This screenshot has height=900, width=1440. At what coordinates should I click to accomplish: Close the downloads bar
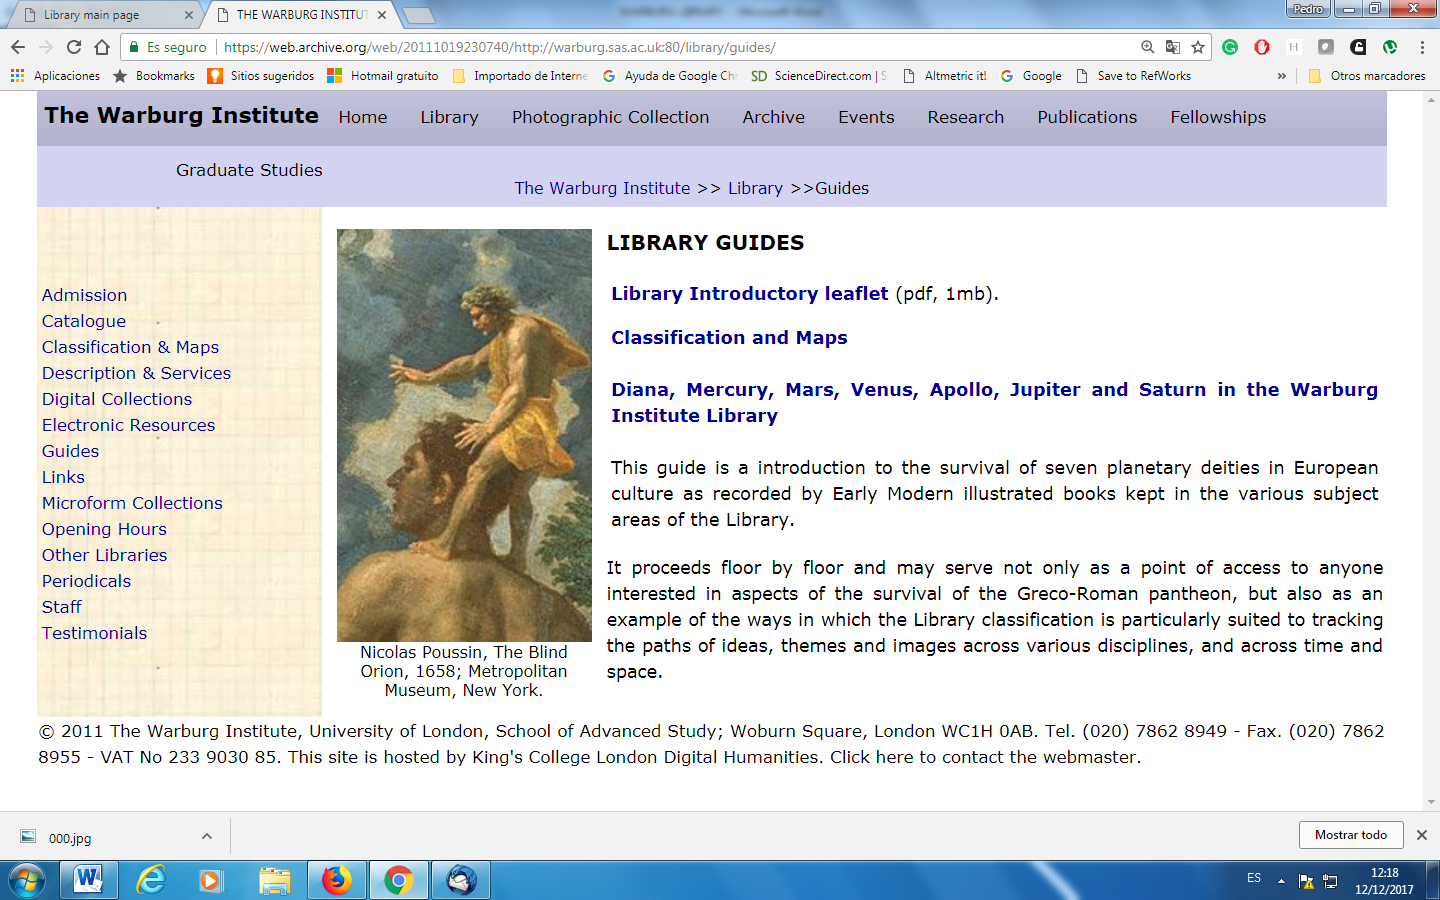[x=1422, y=835]
